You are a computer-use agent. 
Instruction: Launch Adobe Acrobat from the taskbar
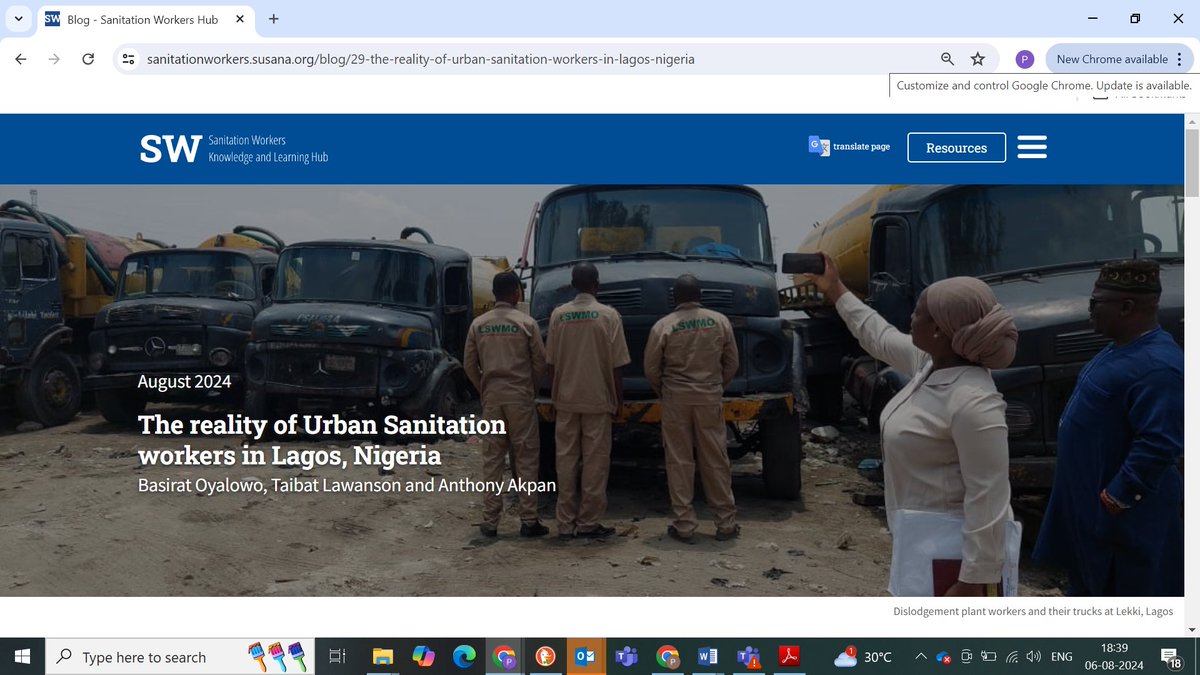[x=789, y=657]
